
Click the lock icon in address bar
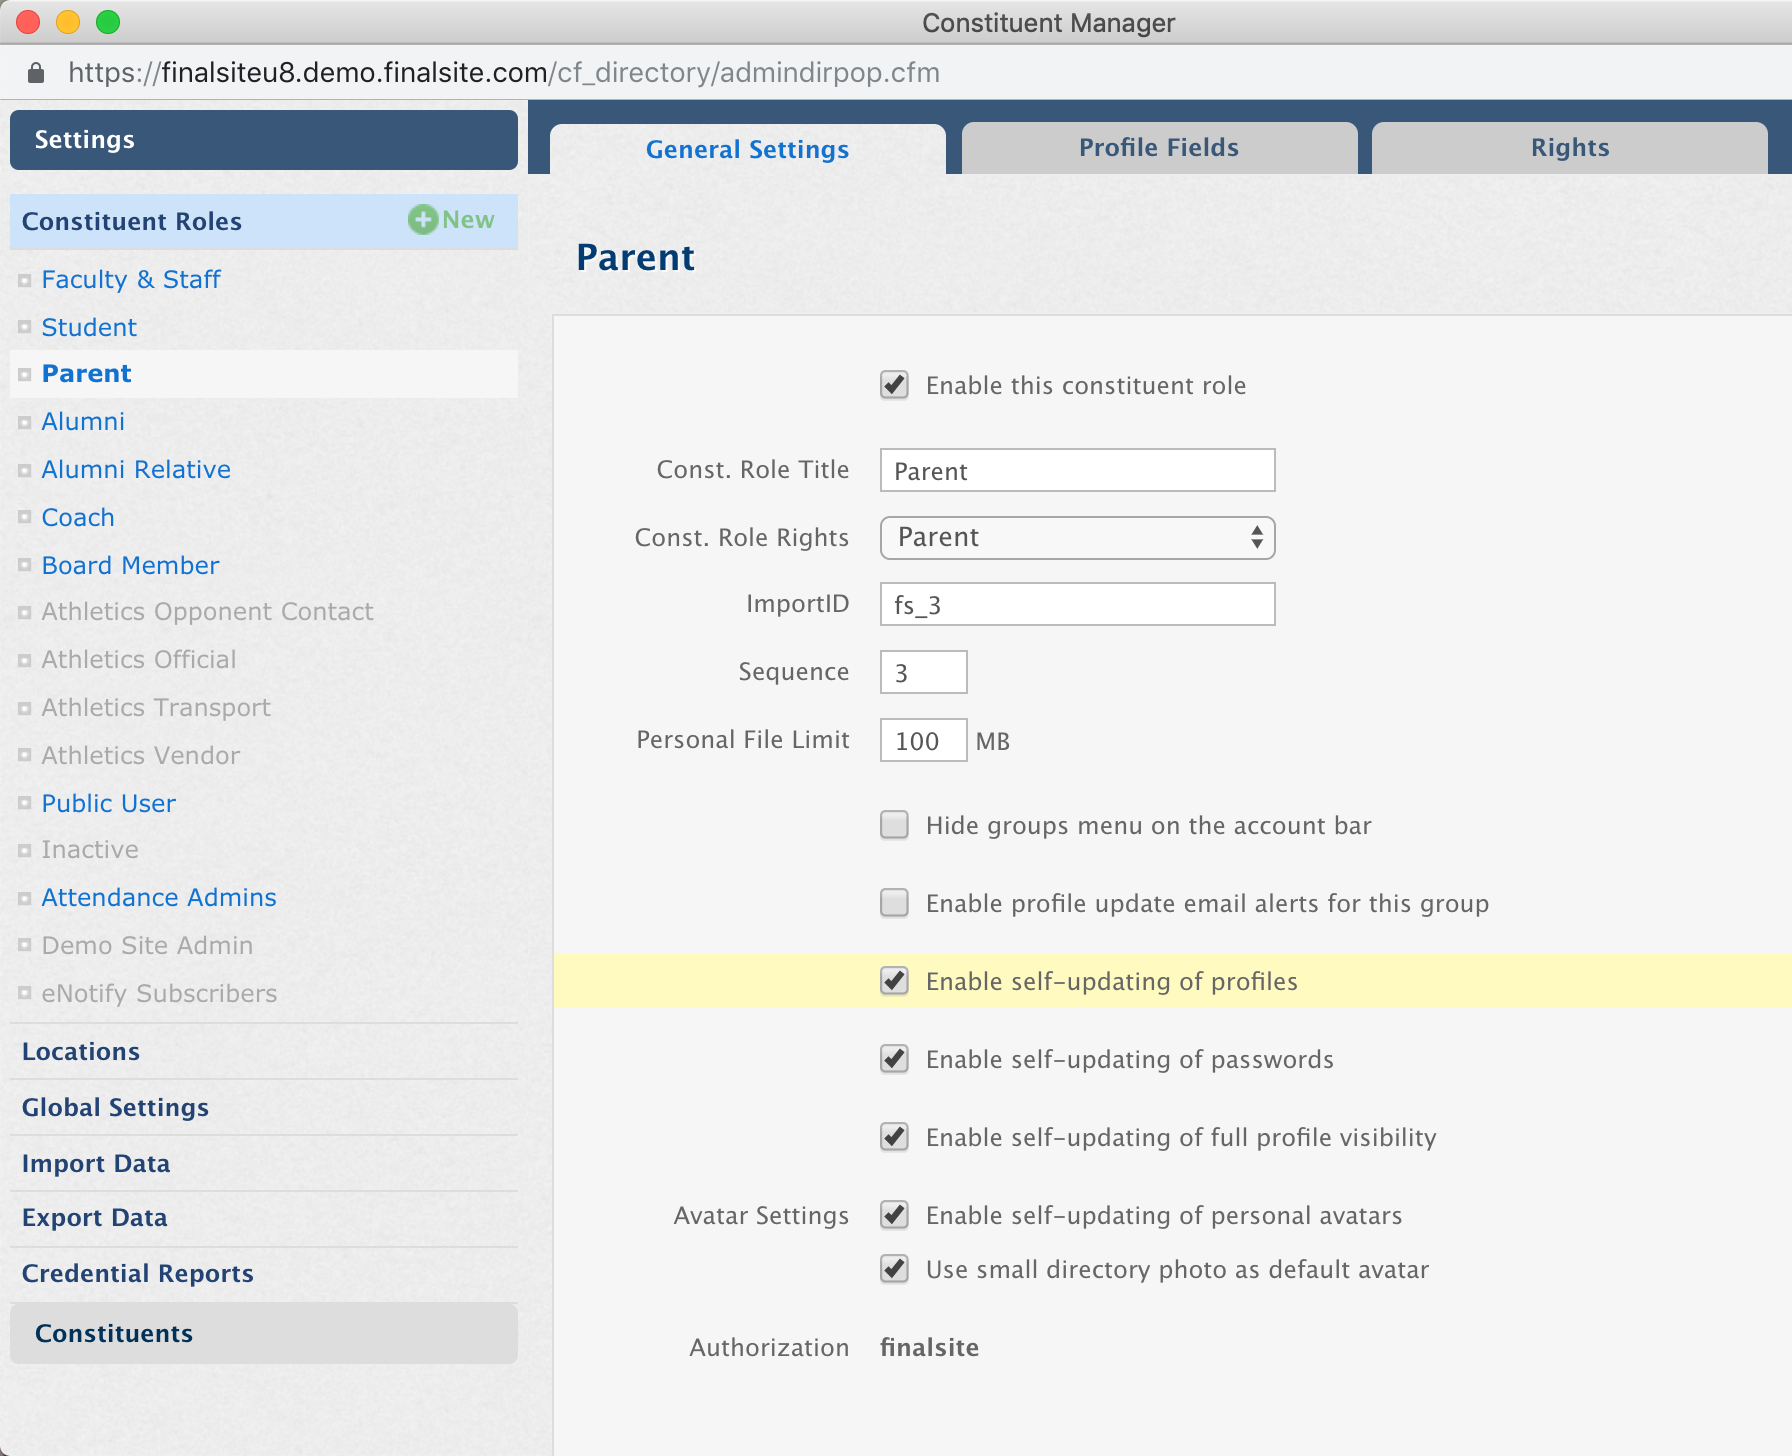(x=36, y=73)
